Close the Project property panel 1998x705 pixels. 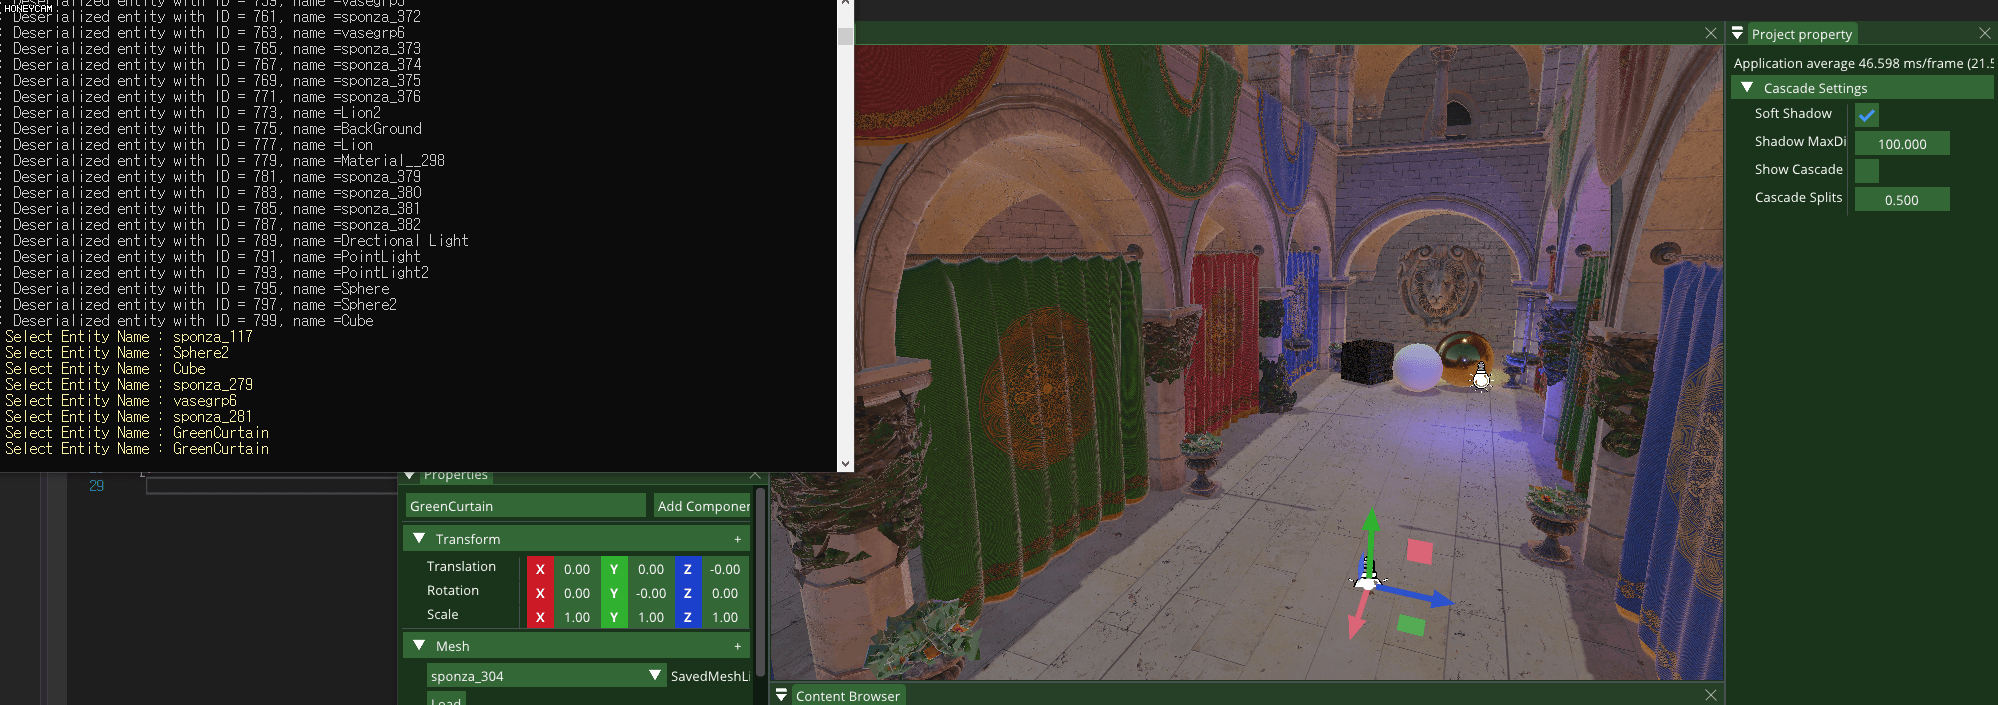pyautogui.click(x=1985, y=33)
